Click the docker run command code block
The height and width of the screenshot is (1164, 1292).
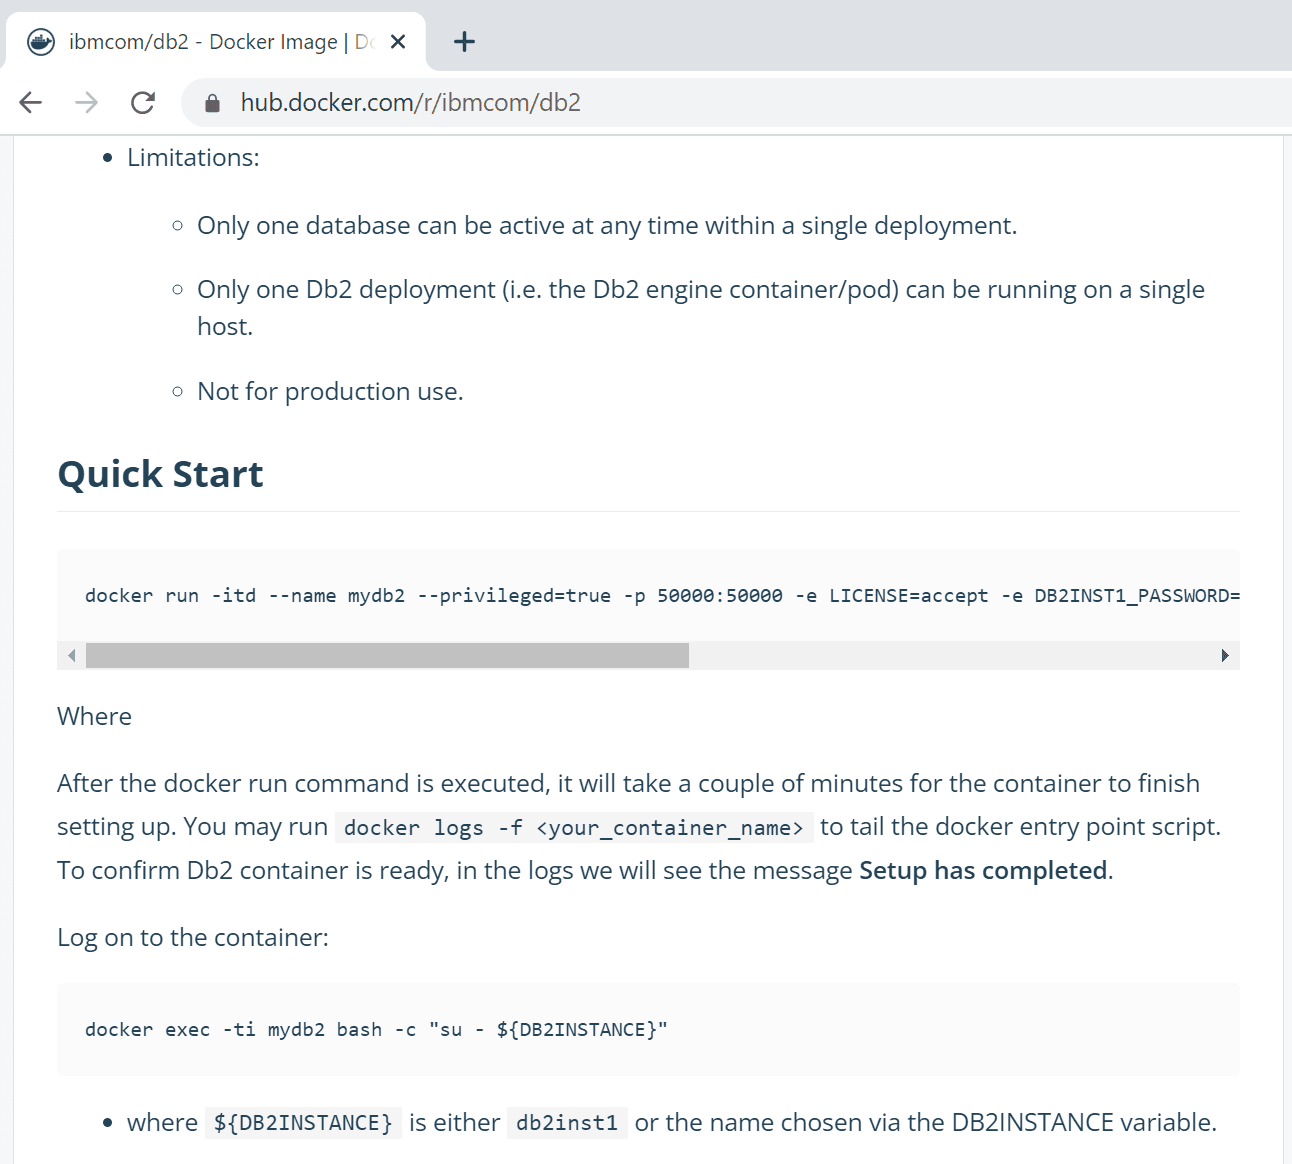648,596
